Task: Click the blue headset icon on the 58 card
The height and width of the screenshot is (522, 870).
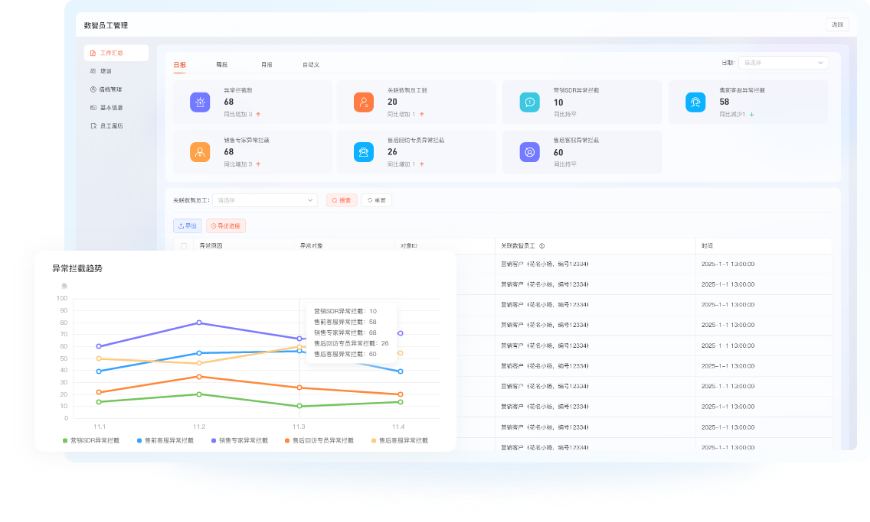Action: pyautogui.click(x=695, y=102)
